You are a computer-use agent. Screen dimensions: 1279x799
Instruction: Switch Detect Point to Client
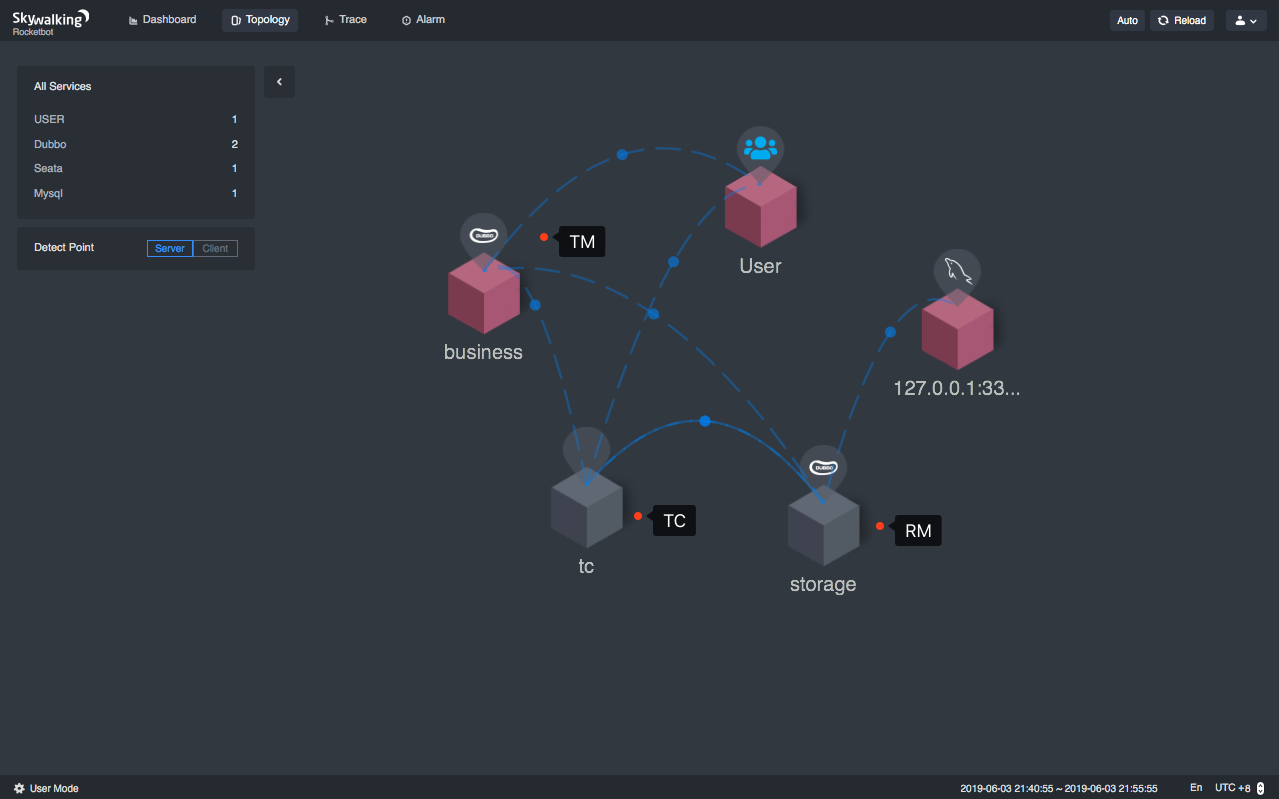[x=215, y=248]
